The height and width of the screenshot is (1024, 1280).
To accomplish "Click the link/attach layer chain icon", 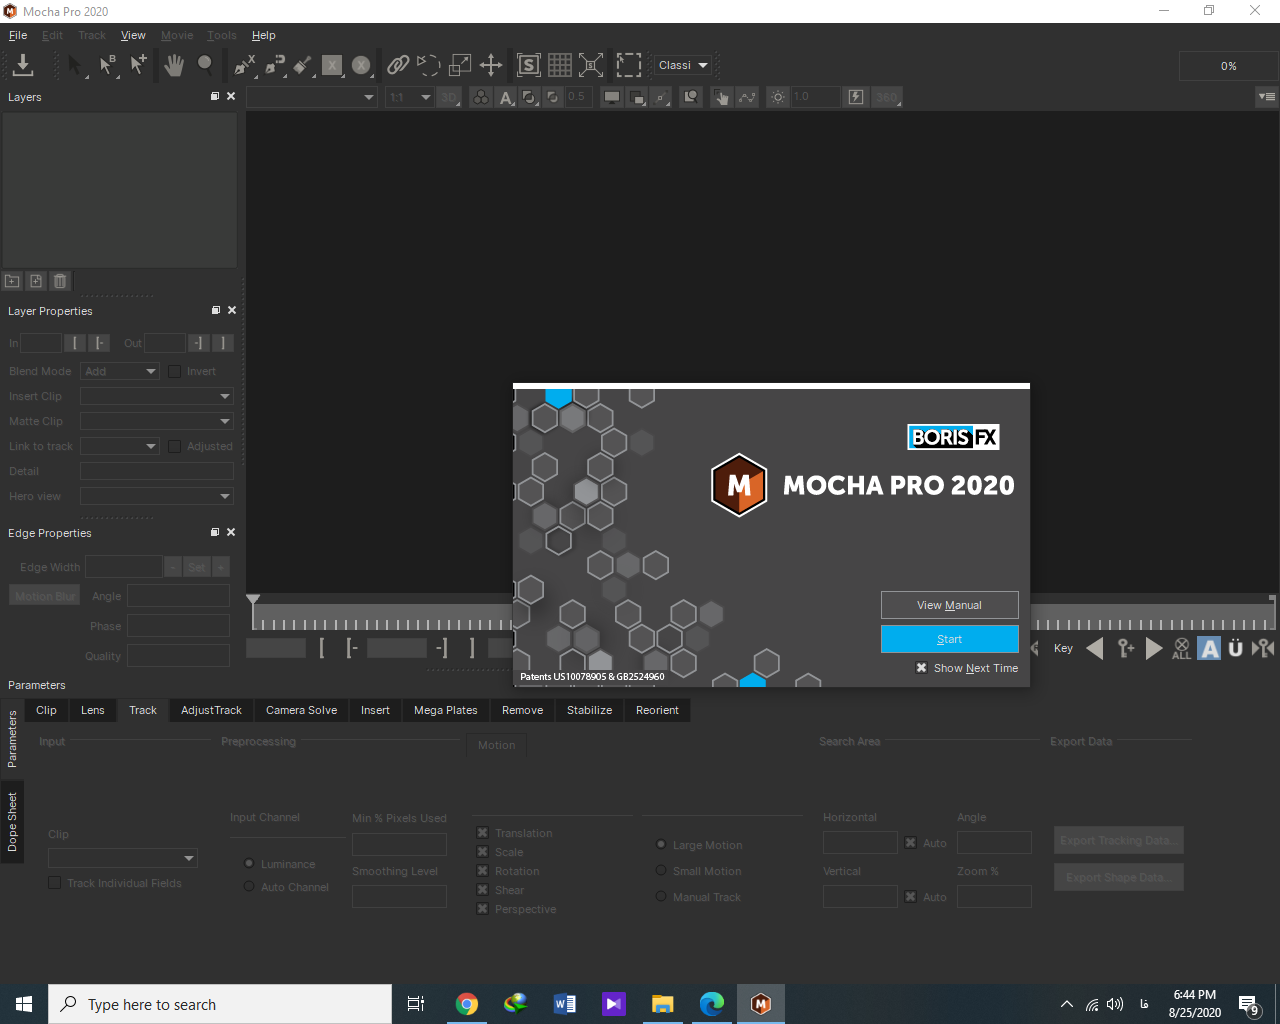I will (398, 65).
